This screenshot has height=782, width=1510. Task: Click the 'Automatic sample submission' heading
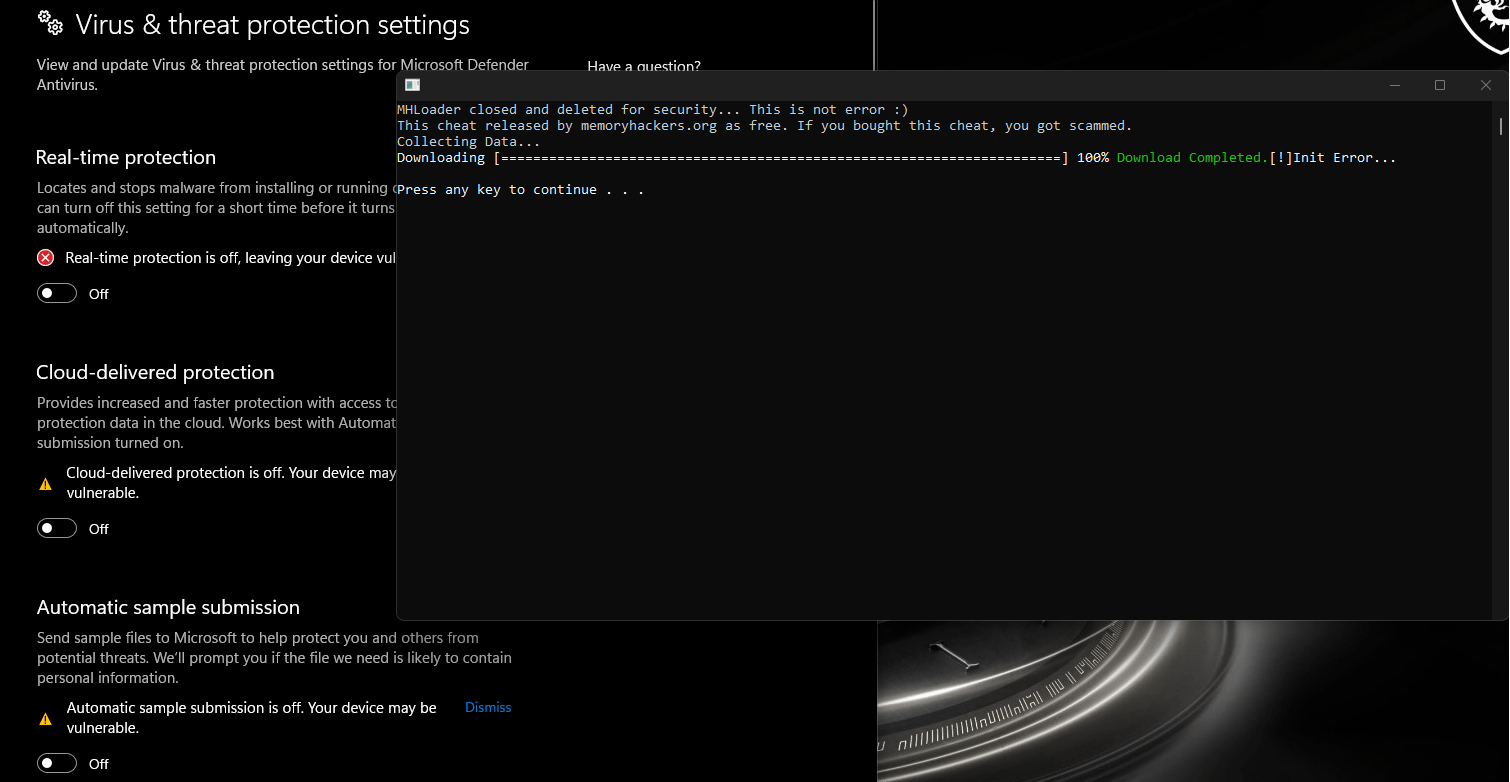pyautogui.click(x=168, y=607)
